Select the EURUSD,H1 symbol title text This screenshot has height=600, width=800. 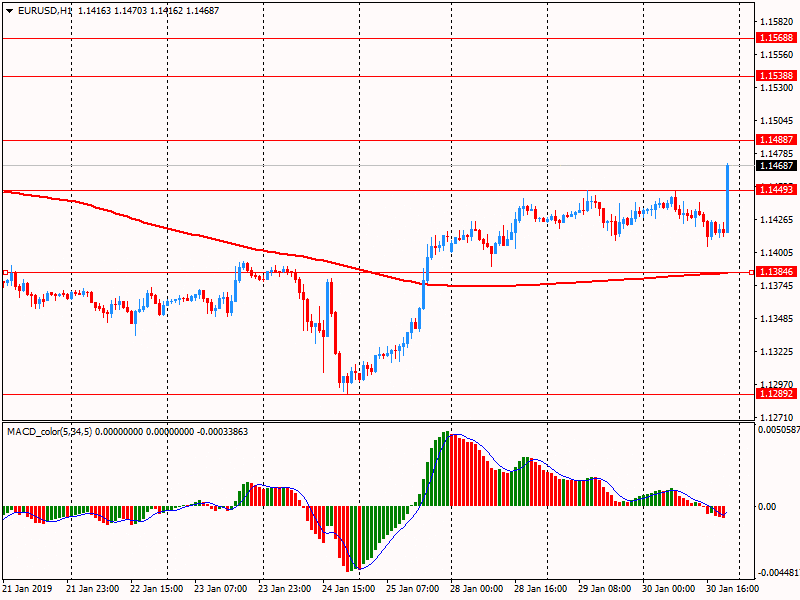click(45, 11)
